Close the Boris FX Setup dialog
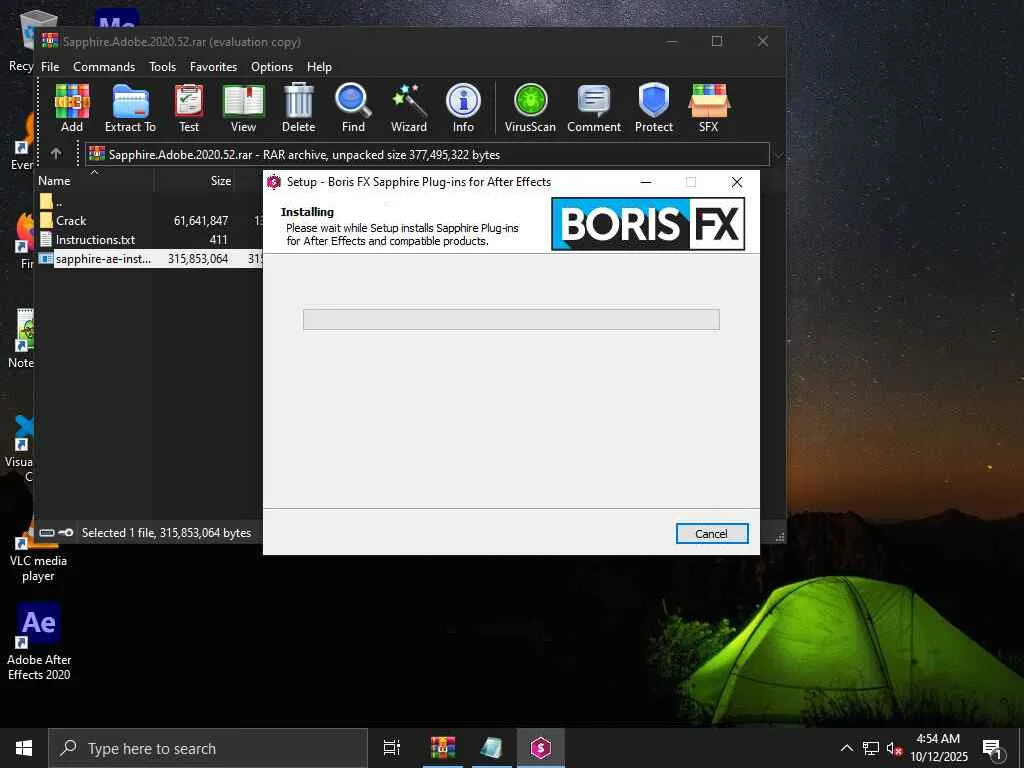The height and width of the screenshot is (768, 1024). pyautogui.click(x=737, y=182)
